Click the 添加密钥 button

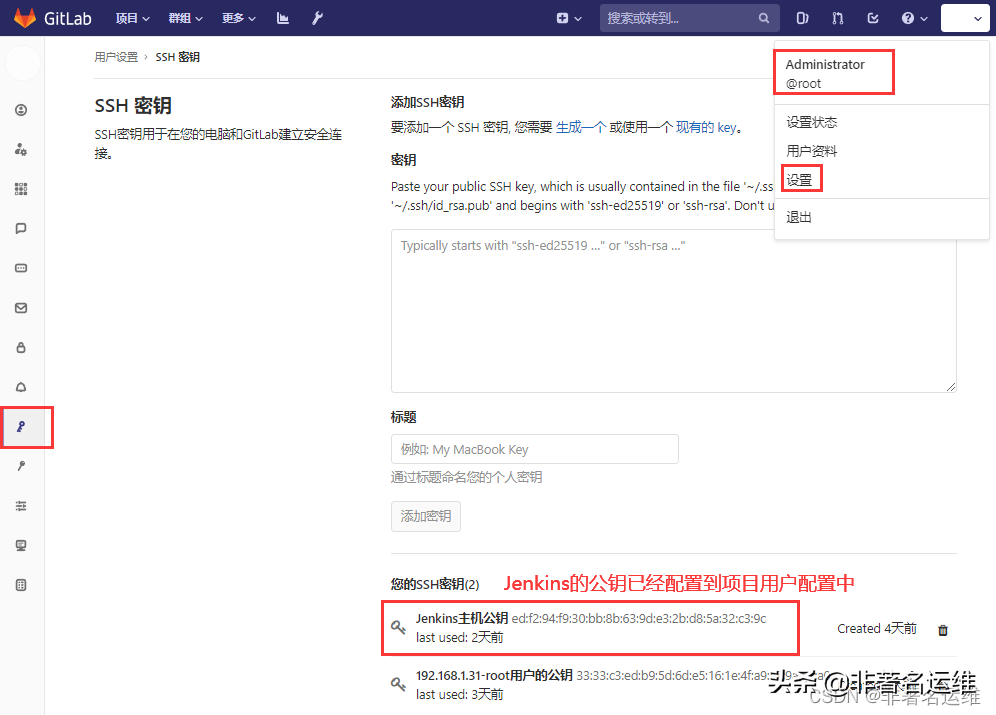tap(425, 517)
